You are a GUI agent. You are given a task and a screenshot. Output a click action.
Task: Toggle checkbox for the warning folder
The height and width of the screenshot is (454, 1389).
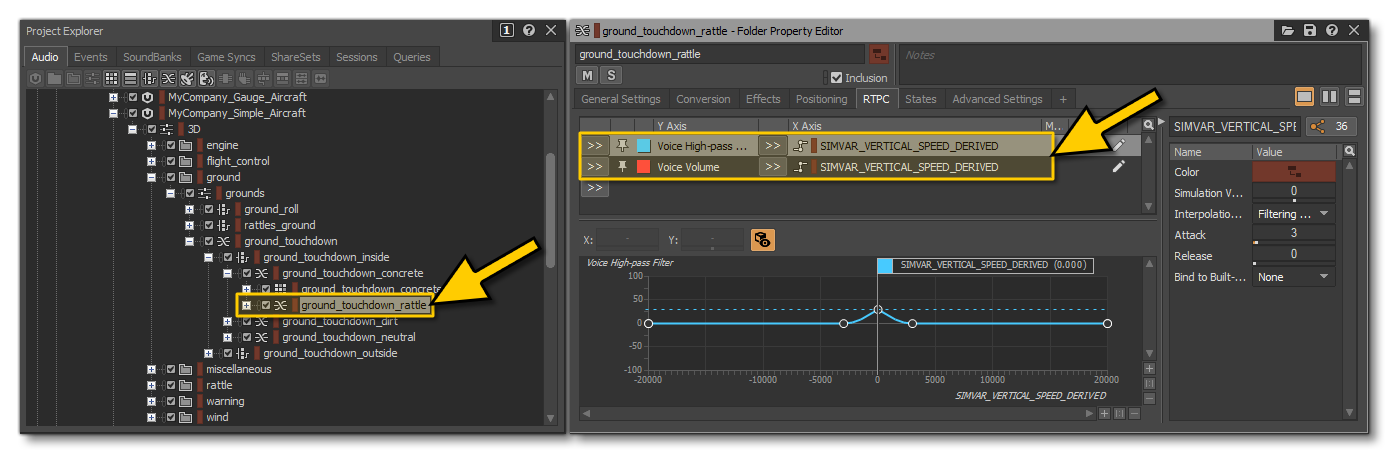tap(171, 401)
